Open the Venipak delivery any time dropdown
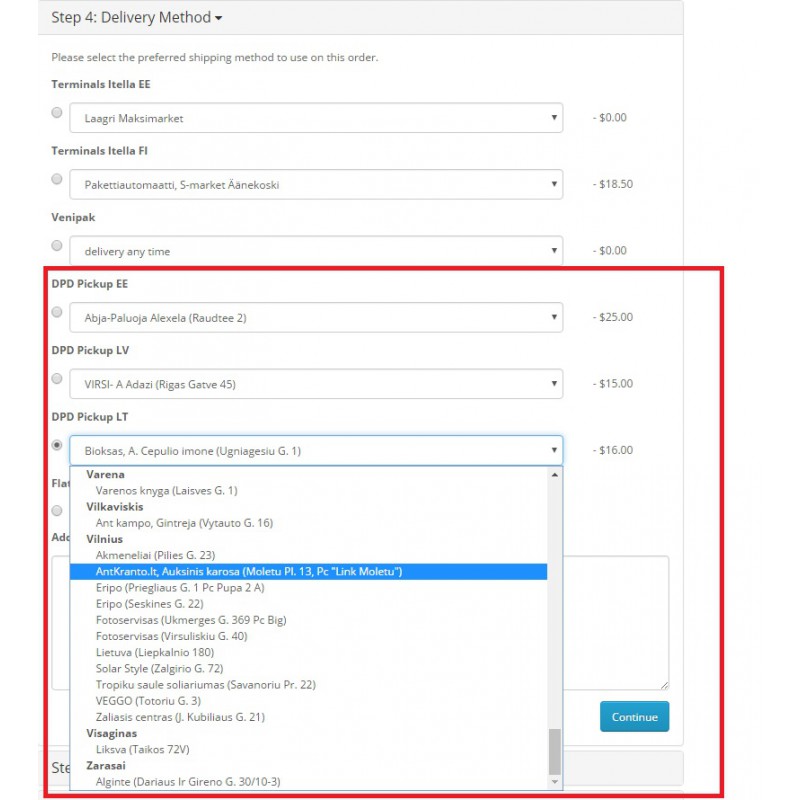Image resolution: width=800 pixels, height=800 pixels. (x=315, y=251)
